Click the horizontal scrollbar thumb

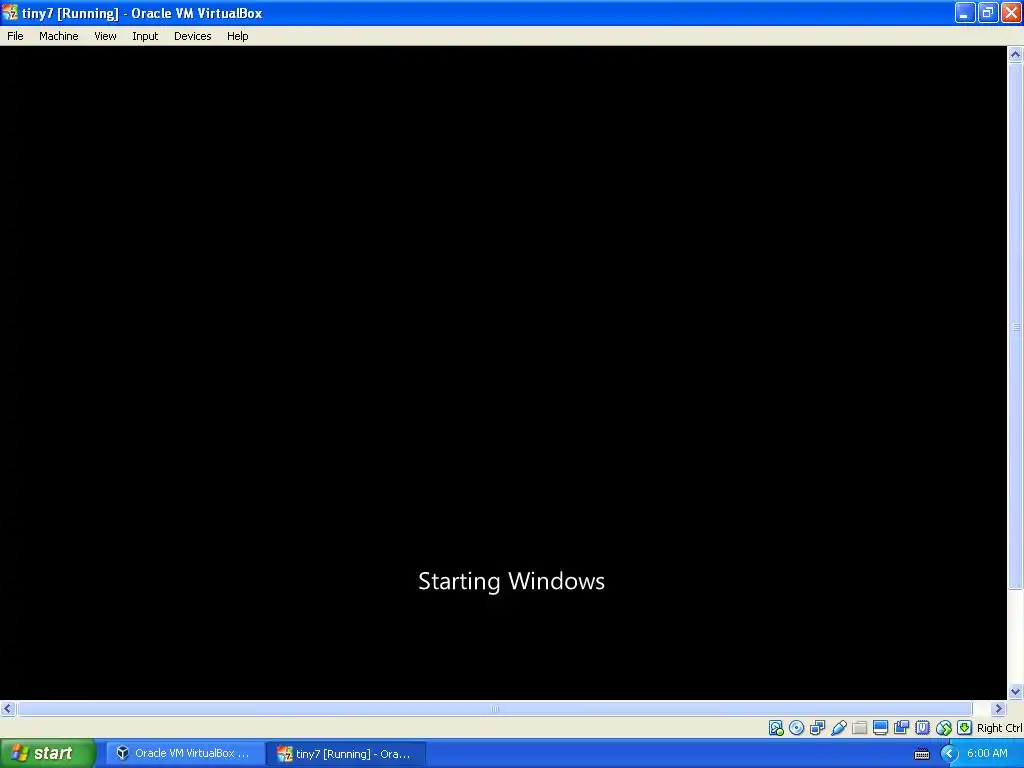pyautogui.click(x=495, y=709)
